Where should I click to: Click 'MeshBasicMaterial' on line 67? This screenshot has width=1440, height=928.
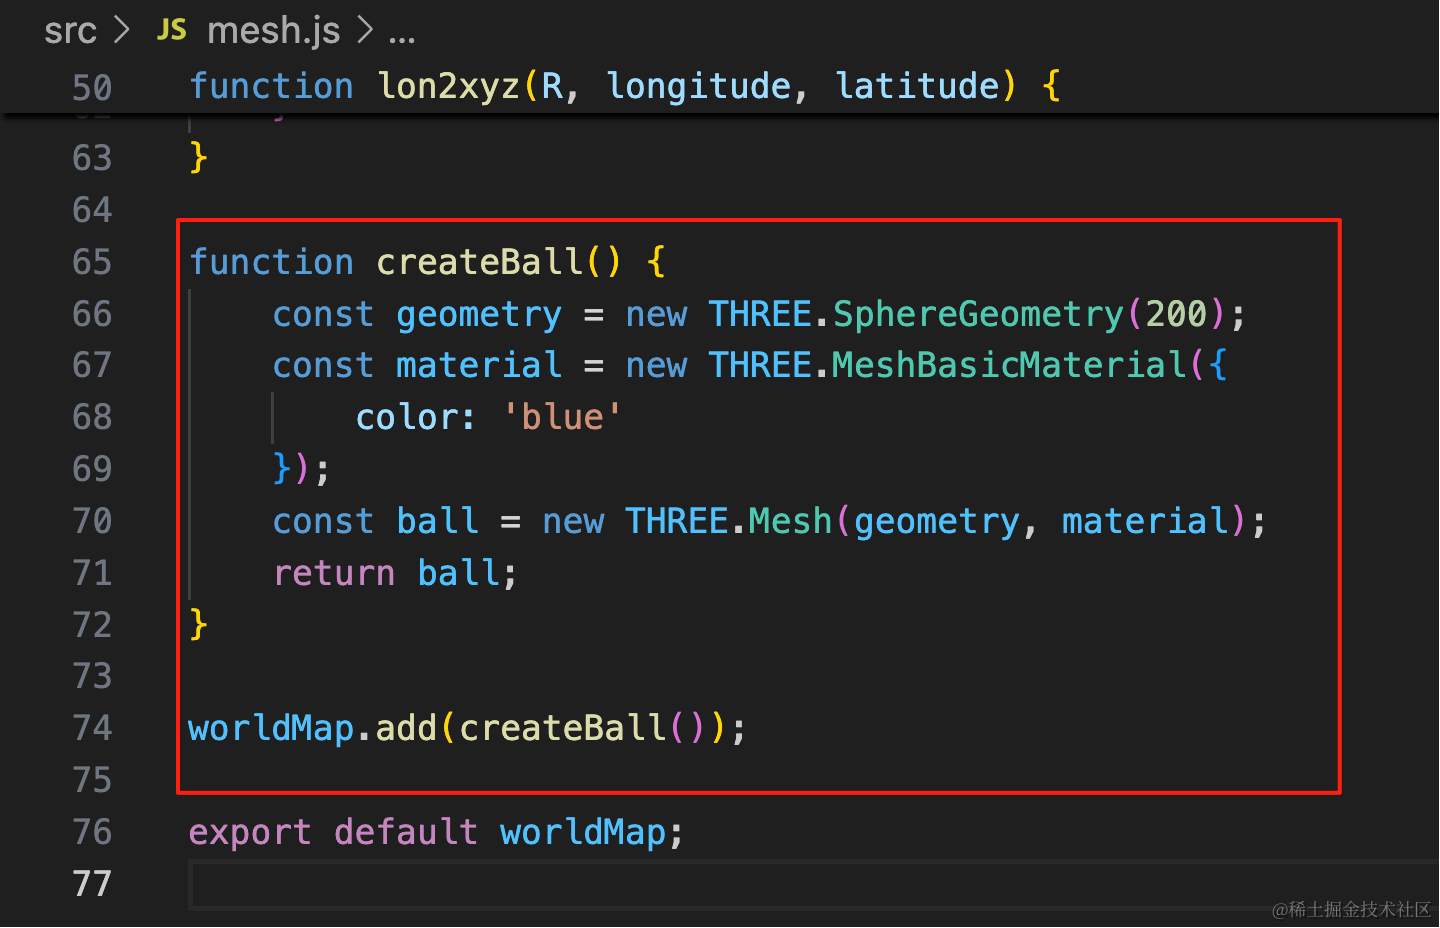pyautogui.click(x=1010, y=365)
